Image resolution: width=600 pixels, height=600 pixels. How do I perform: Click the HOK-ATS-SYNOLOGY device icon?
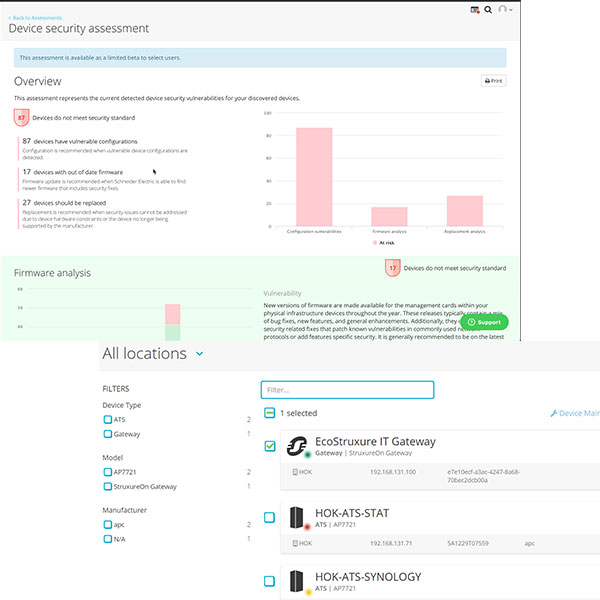coord(297,581)
